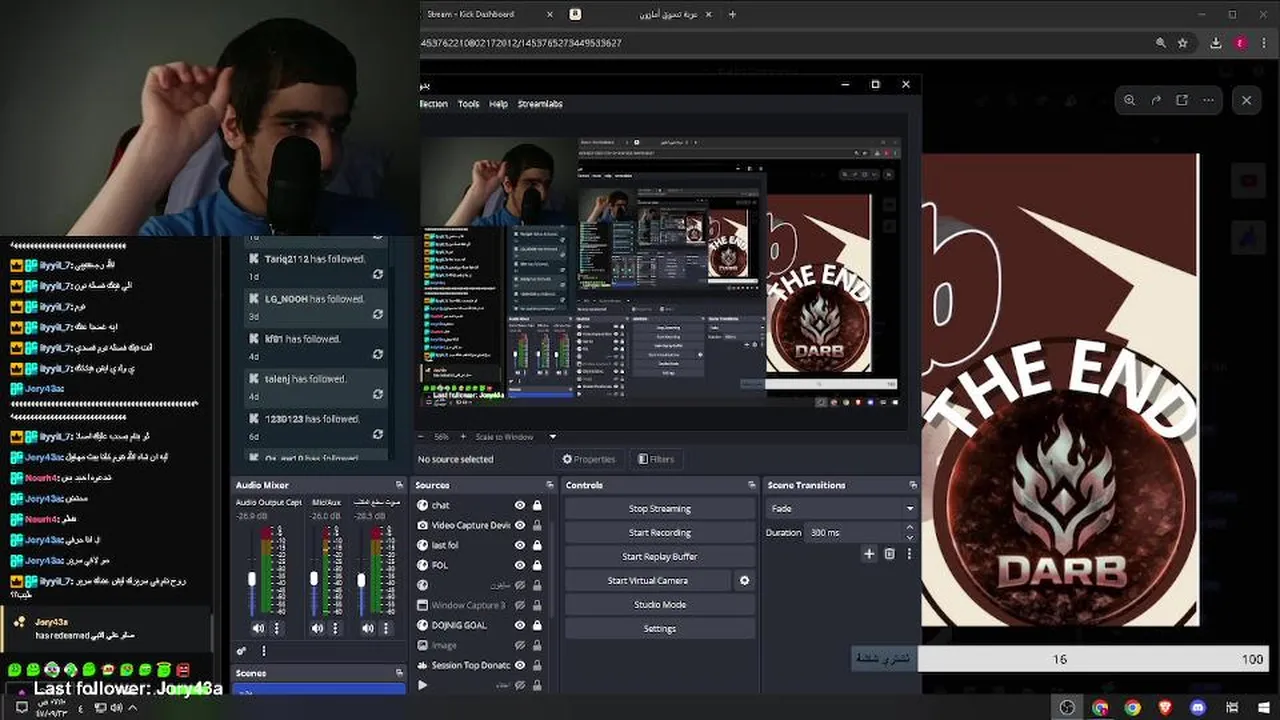Screen dimensions: 1280x720
Task: Open Audio Output Capture three-dot menu
Action: coord(277,628)
